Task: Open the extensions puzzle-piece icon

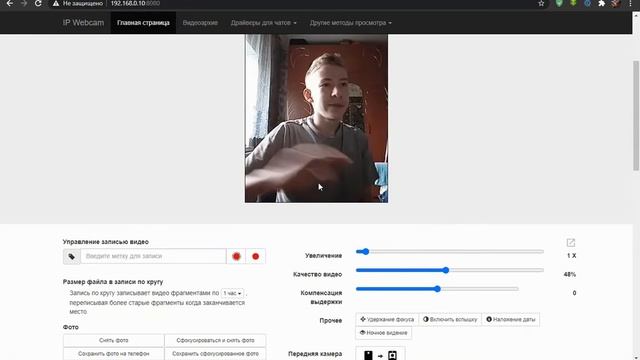Action: coord(601,3)
